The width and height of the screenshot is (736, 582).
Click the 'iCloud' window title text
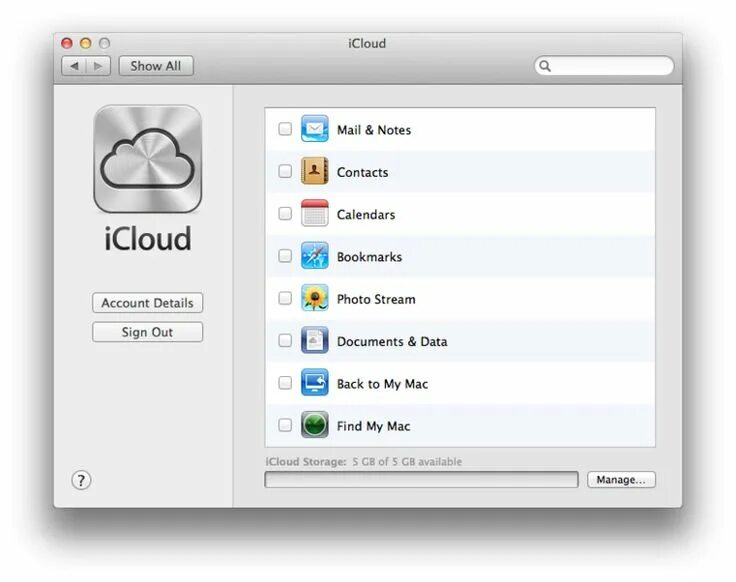click(x=367, y=43)
